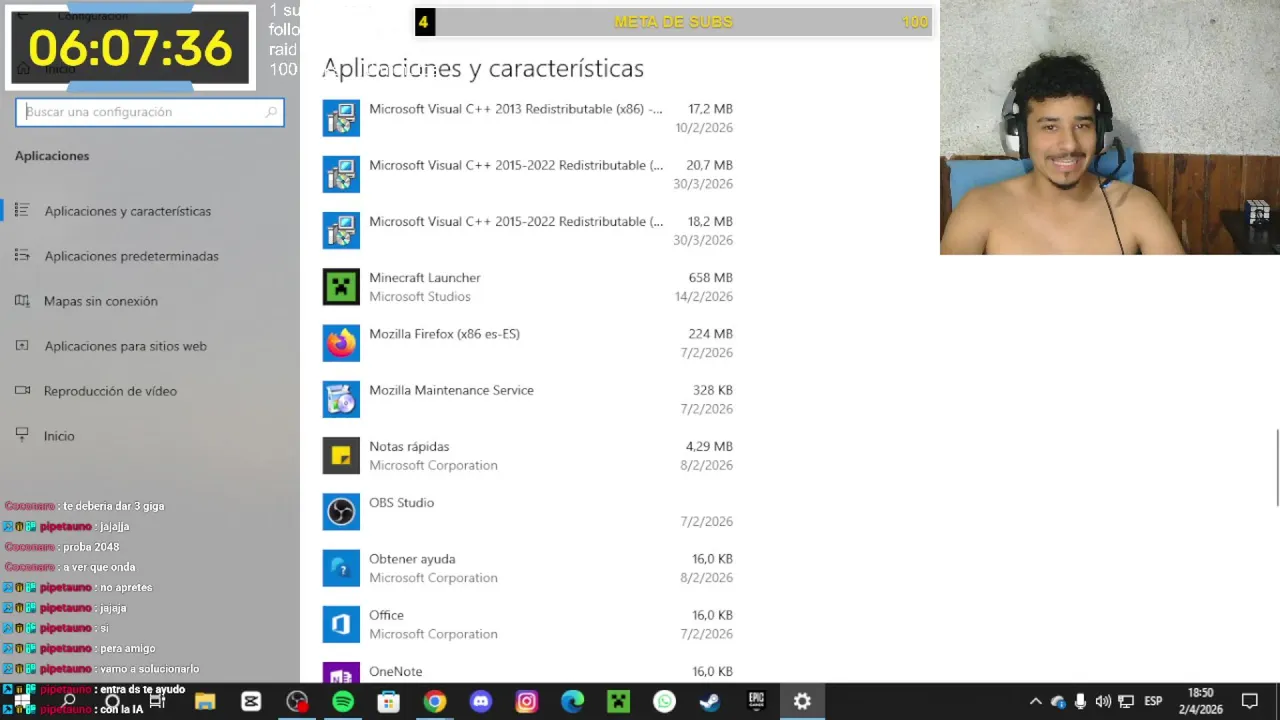Open File Explorer from the taskbar
This screenshot has width=1280, height=720.
(x=205, y=702)
